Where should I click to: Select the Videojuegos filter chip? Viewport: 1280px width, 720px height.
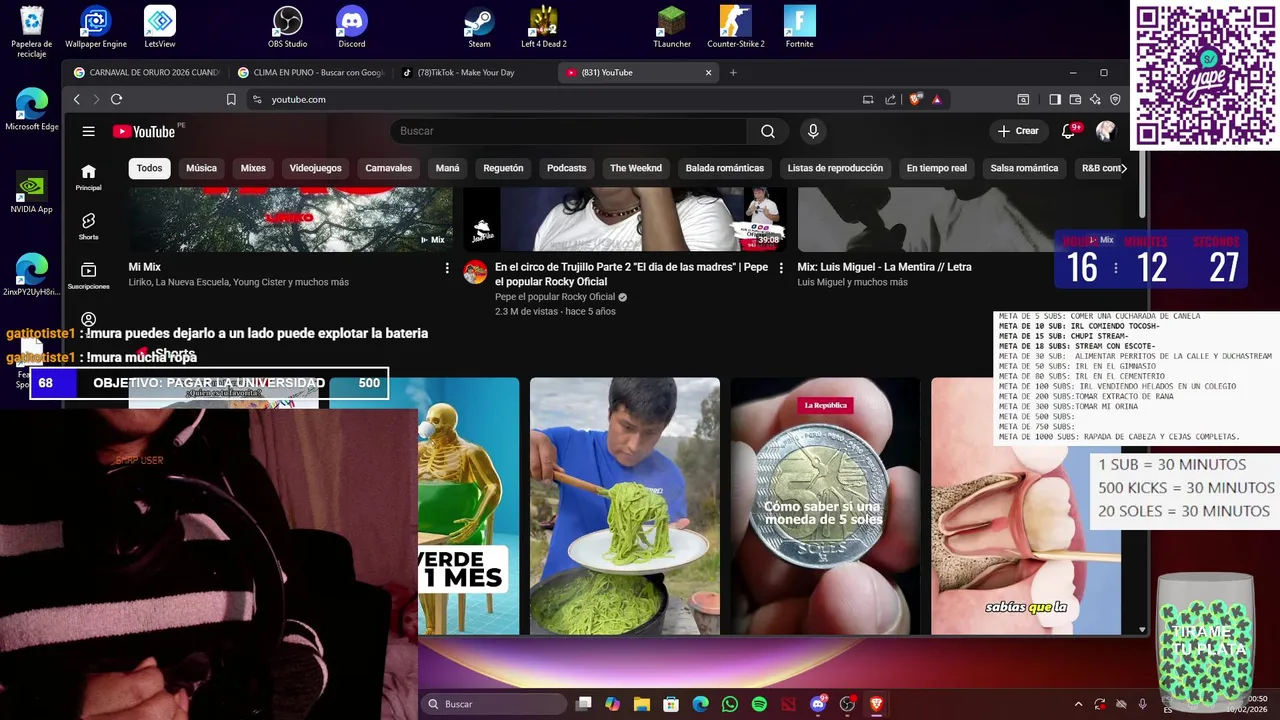(x=316, y=168)
